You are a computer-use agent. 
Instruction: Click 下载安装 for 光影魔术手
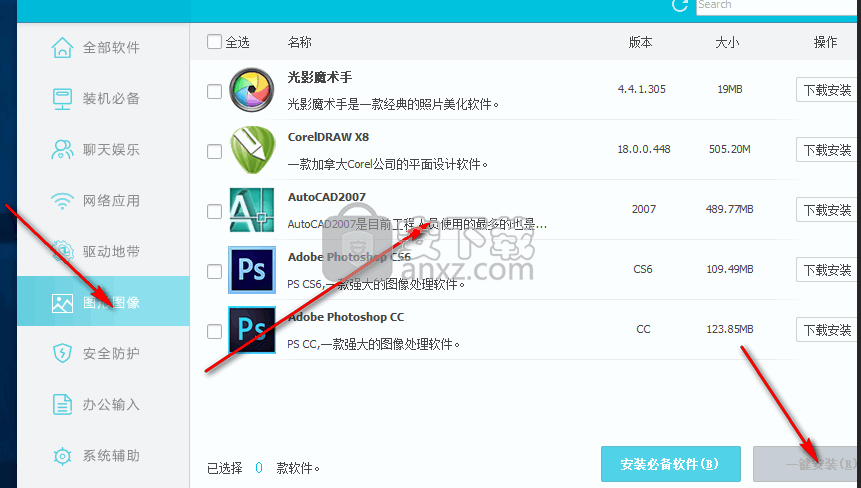click(826, 90)
